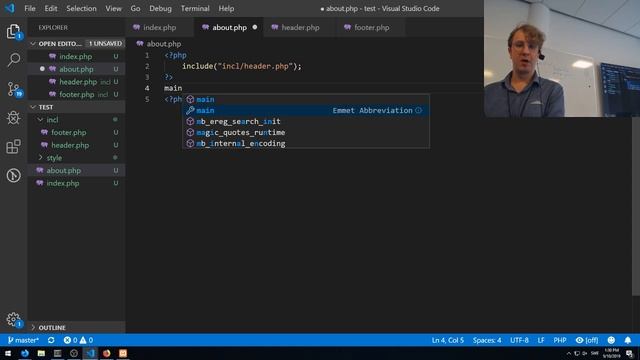Open index.php in Open Editors list
This screenshot has height=360, width=640.
point(76,56)
